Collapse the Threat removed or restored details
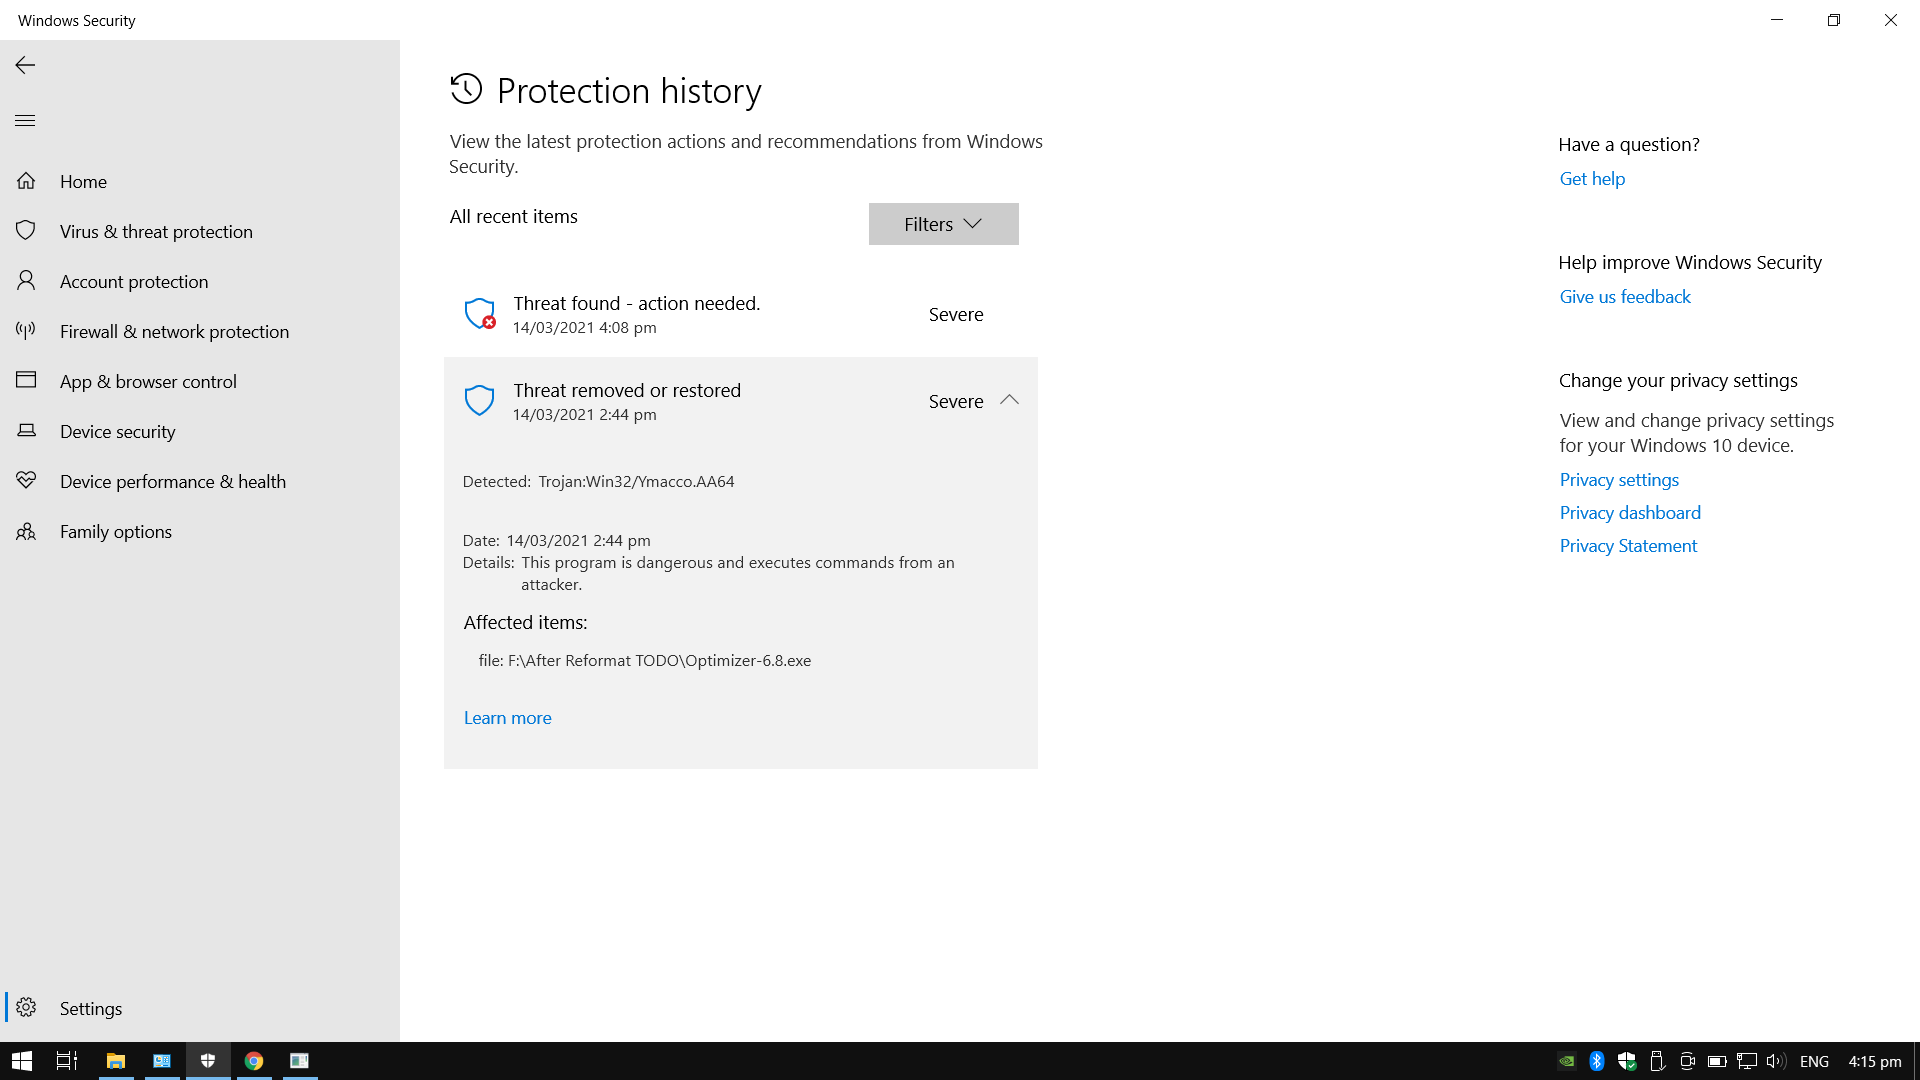Image resolution: width=1920 pixels, height=1080 pixels. coord(1009,400)
